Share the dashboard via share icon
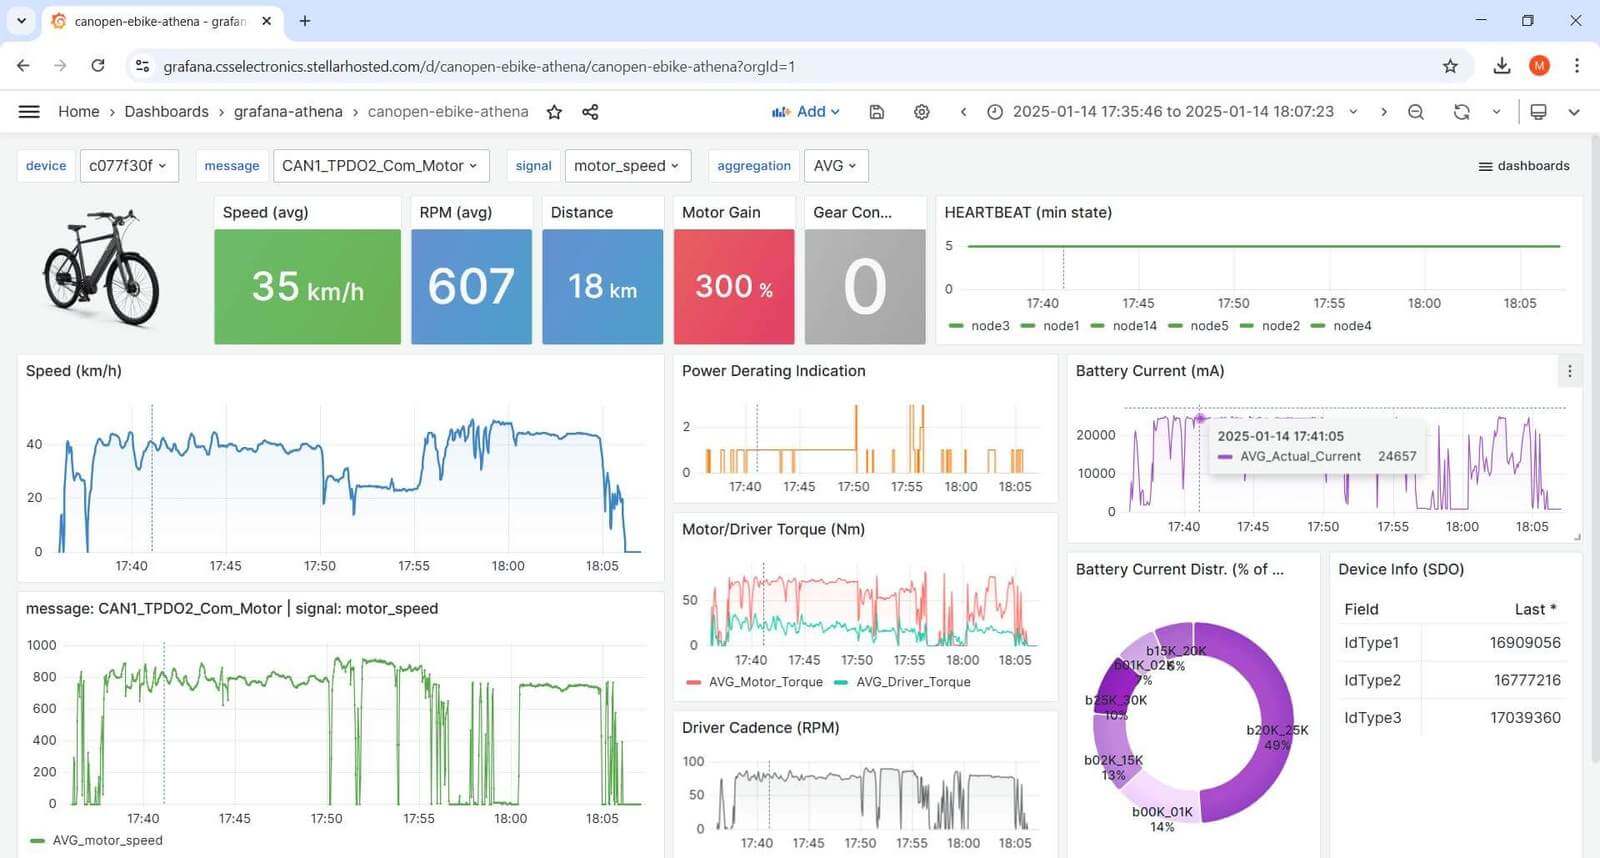The height and width of the screenshot is (858, 1600). click(590, 112)
